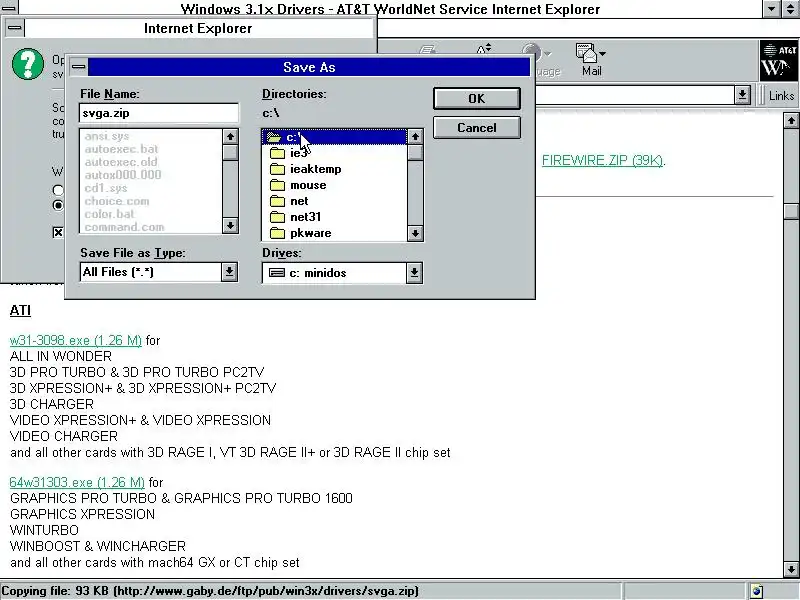Screen dimensions: 800x600
Task: Click Directories list scroll down arrow
Action: click(415, 233)
